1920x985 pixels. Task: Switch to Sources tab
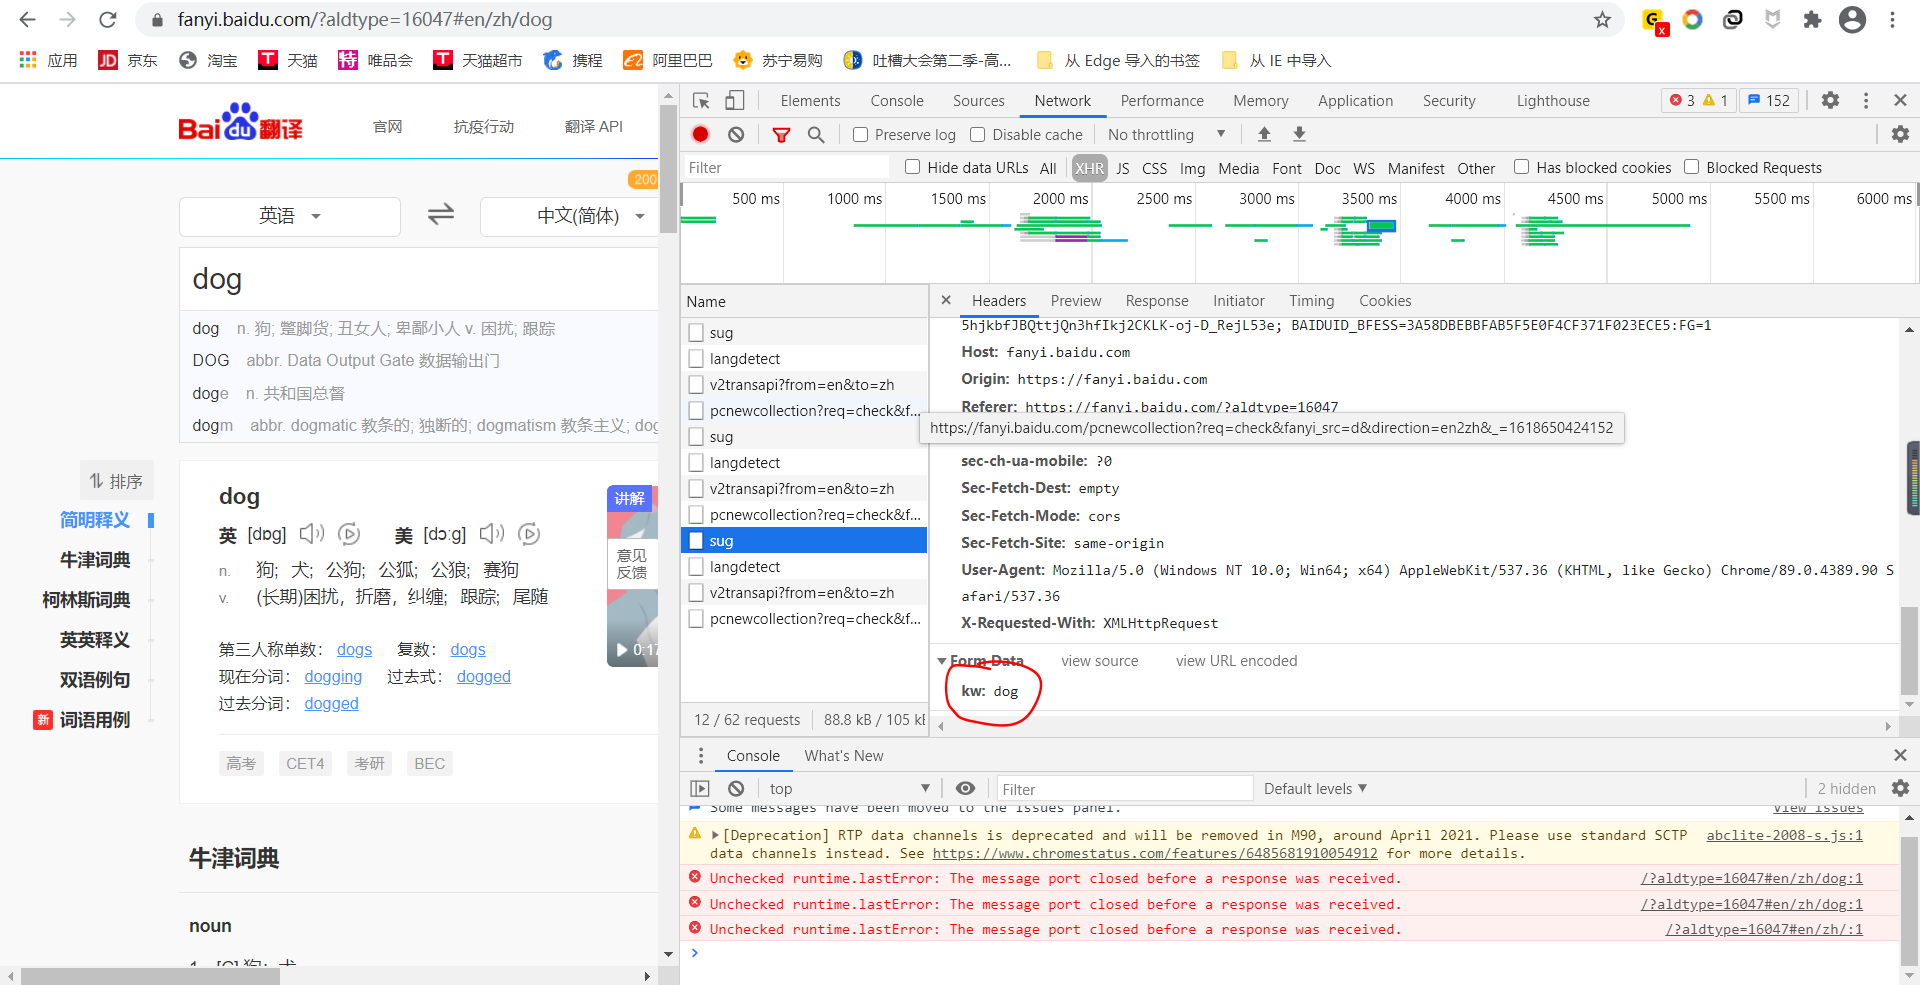point(978,100)
